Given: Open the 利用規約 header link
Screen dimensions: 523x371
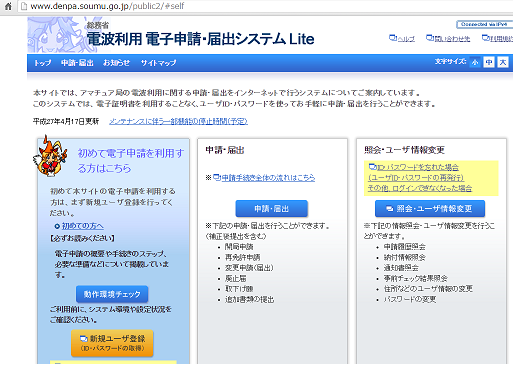Looking at the screenshot, I should [497, 39].
